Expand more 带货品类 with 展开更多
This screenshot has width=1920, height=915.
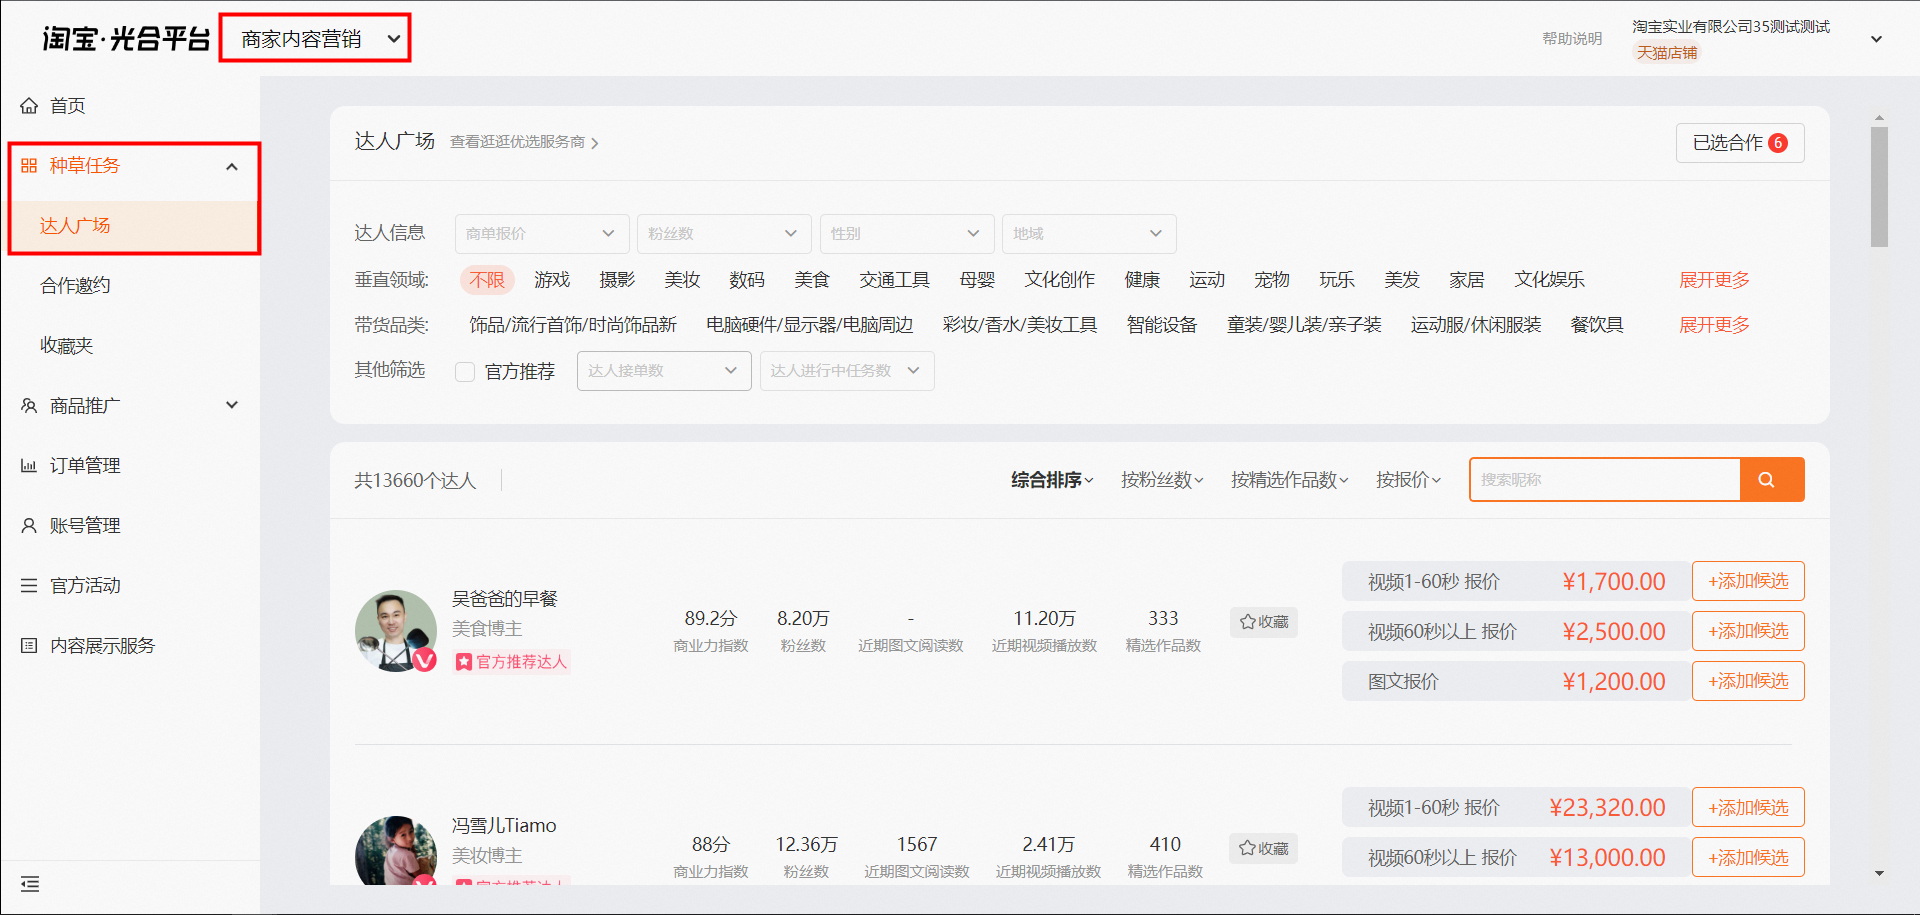coord(1714,325)
